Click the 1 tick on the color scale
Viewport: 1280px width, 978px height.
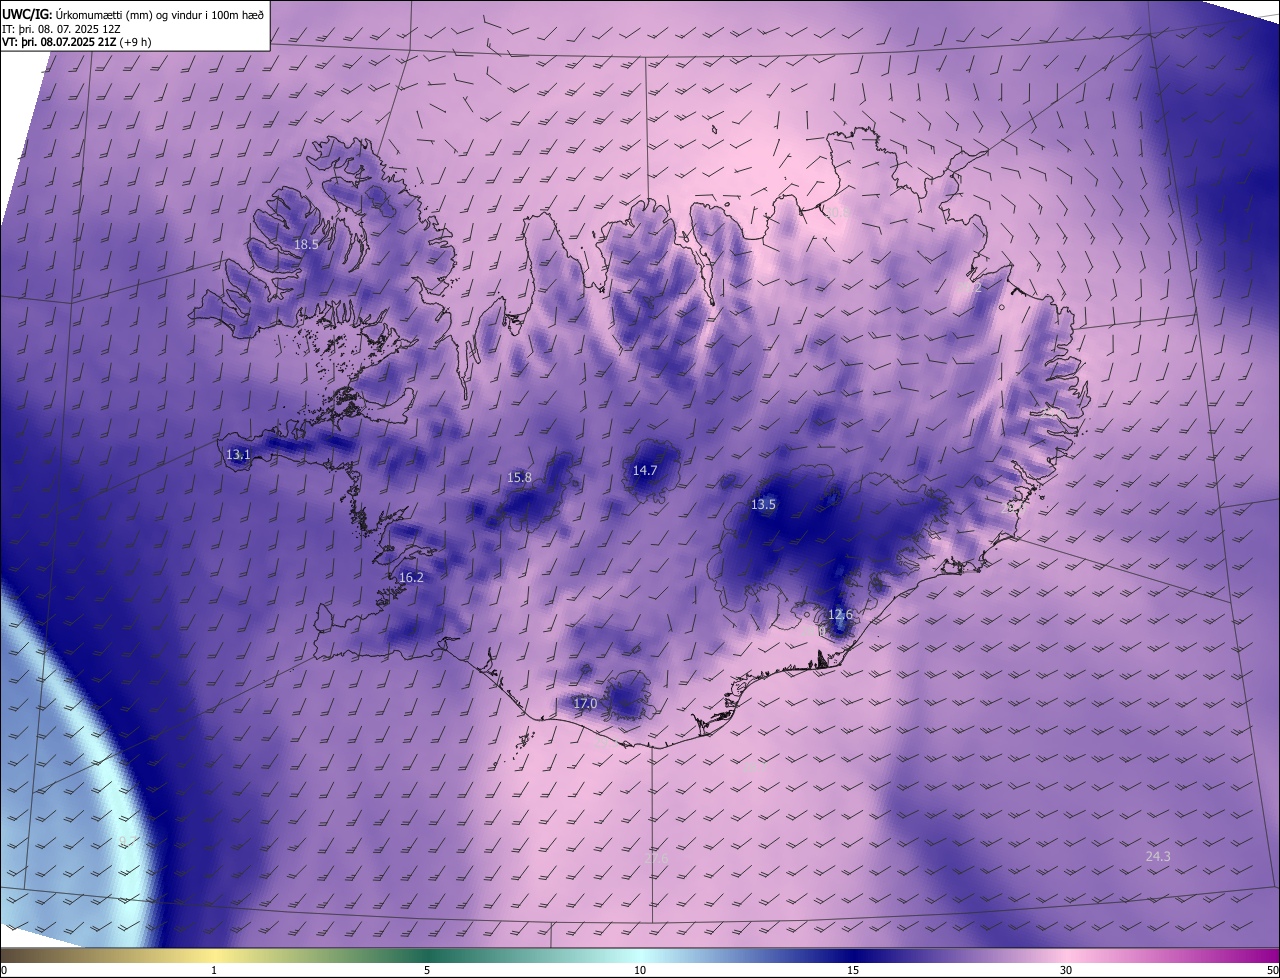215,970
